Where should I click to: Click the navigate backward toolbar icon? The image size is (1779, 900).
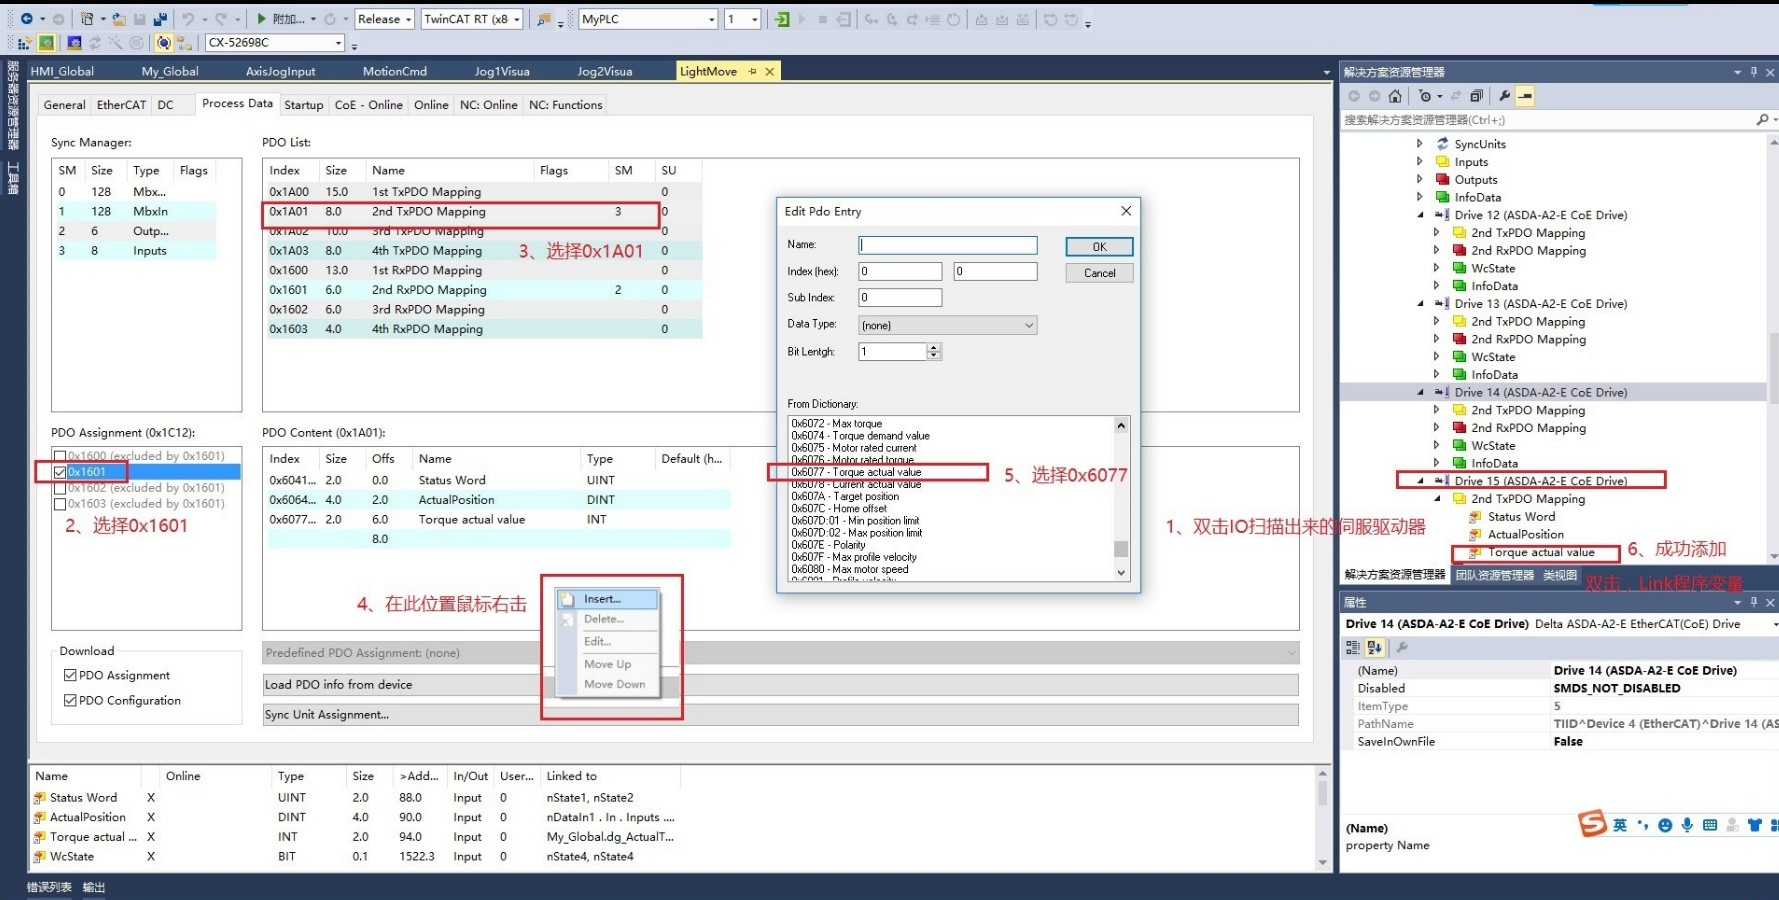[x=27, y=19]
